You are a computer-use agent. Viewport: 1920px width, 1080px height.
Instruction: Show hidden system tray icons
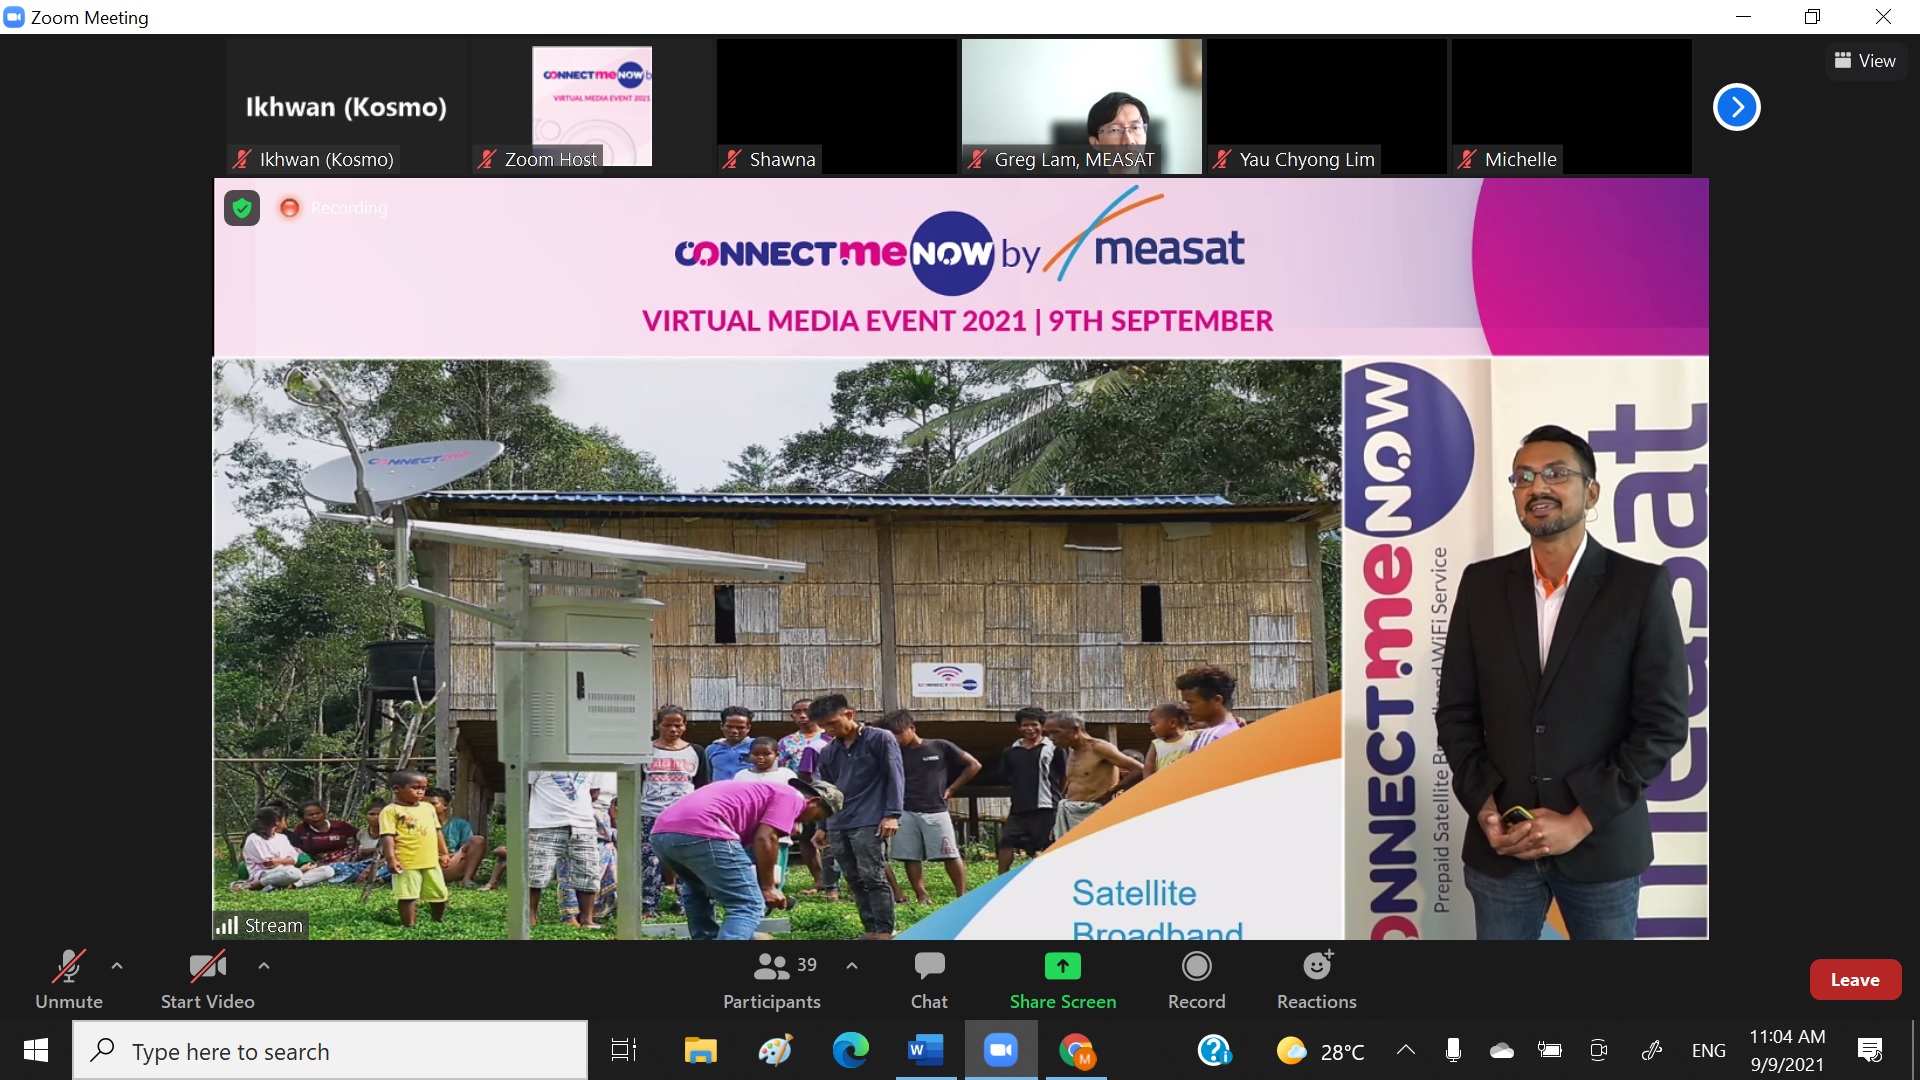click(x=1405, y=1051)
